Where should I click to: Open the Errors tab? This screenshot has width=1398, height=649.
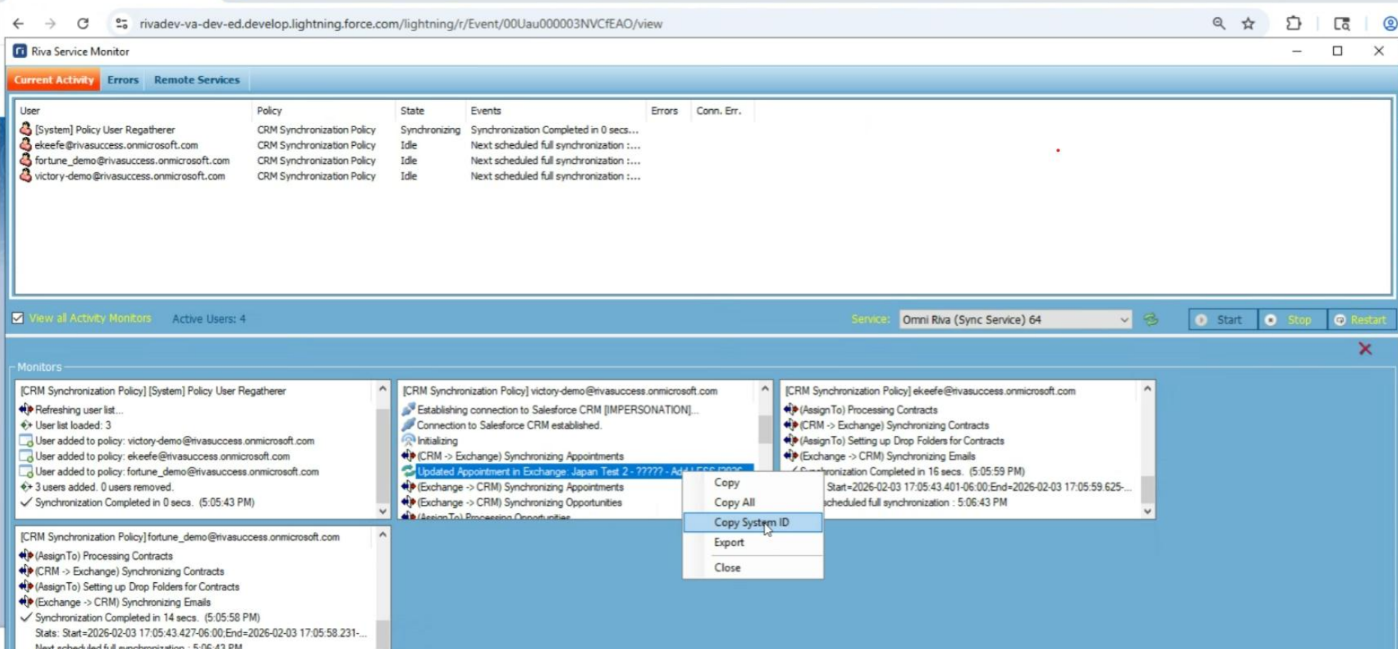click(x=123, y=80)
